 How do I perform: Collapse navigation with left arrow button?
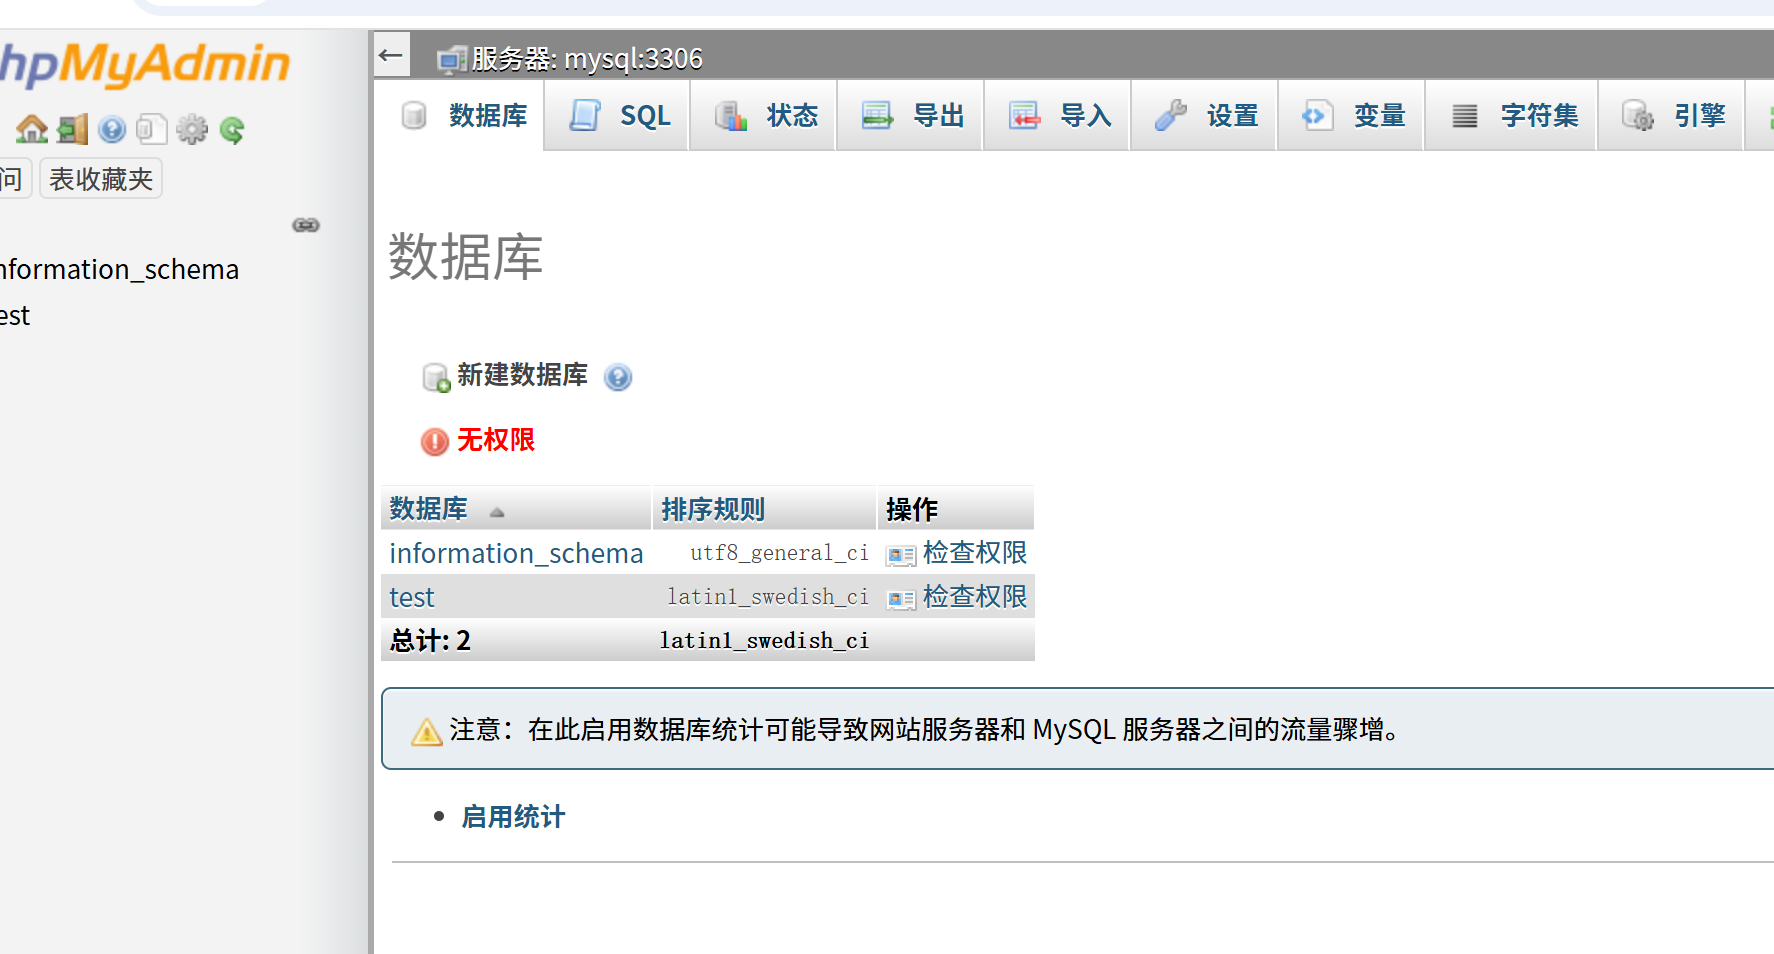point(391,55)
